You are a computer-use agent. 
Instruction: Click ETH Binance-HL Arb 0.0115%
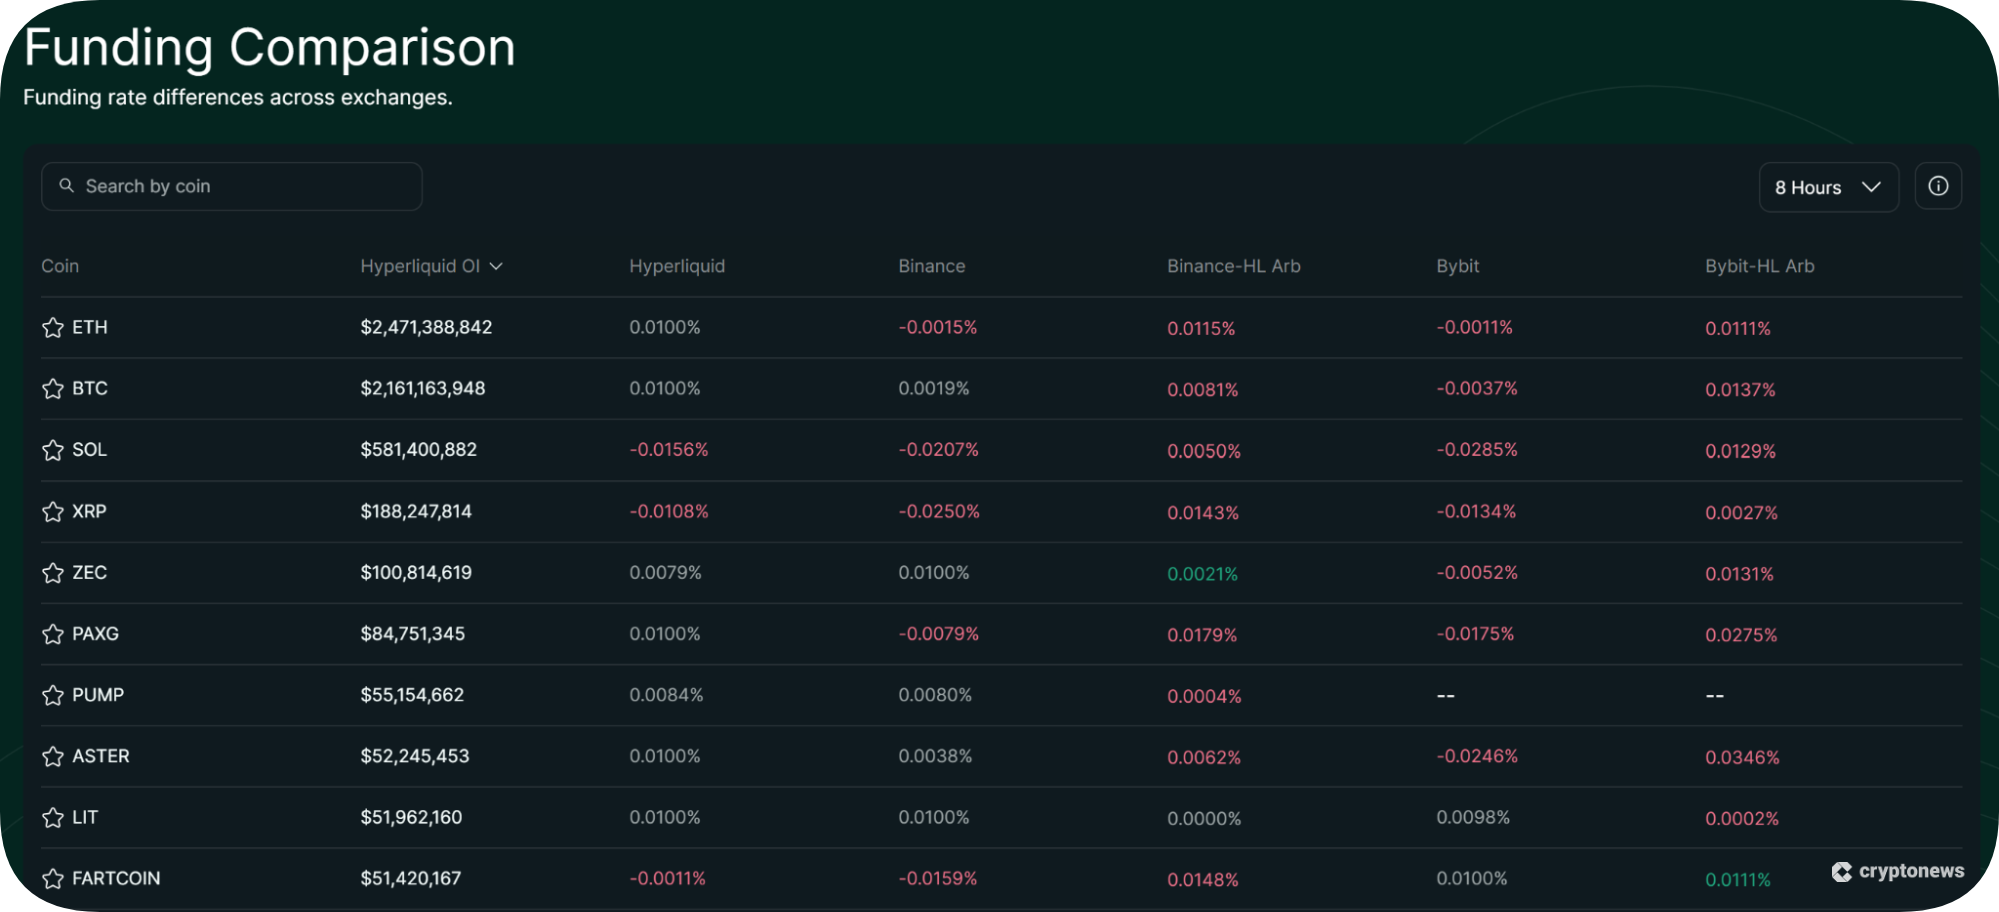1201,328
